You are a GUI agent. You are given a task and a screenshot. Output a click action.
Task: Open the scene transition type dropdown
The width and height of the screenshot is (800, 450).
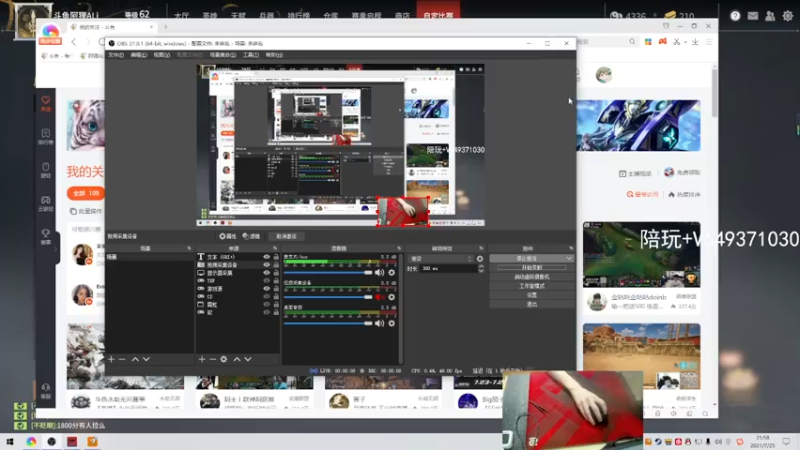coord(441,259)
